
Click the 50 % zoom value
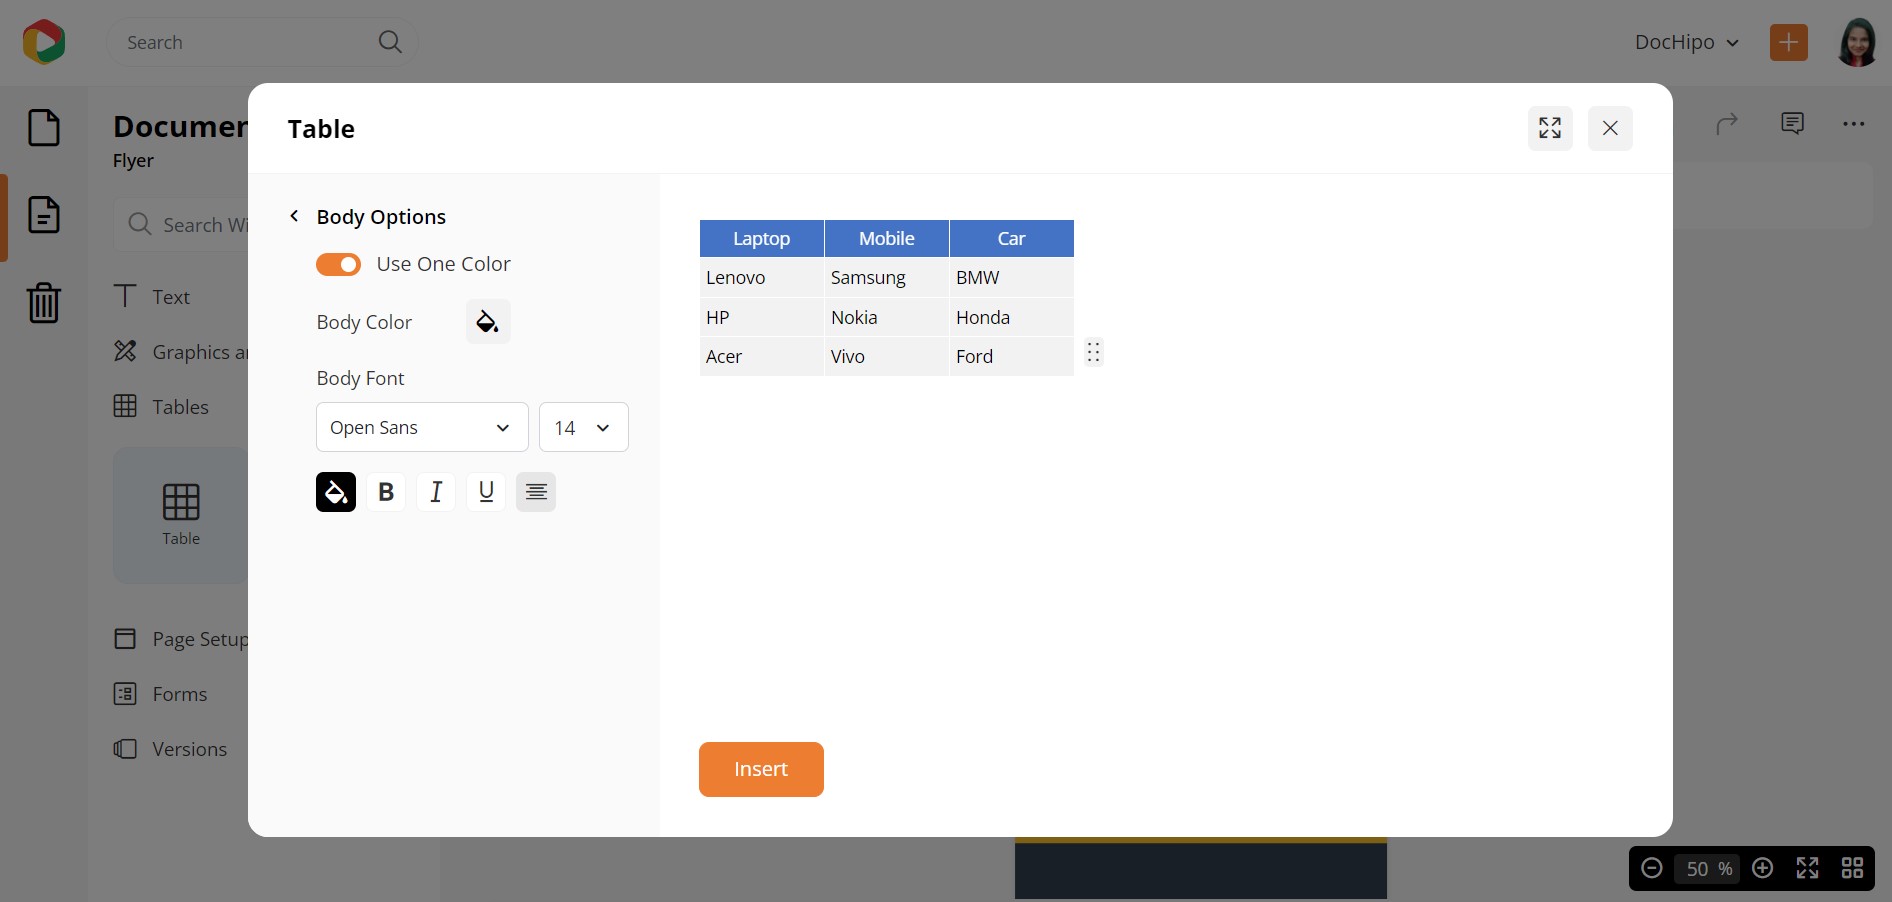(1708, 869)
